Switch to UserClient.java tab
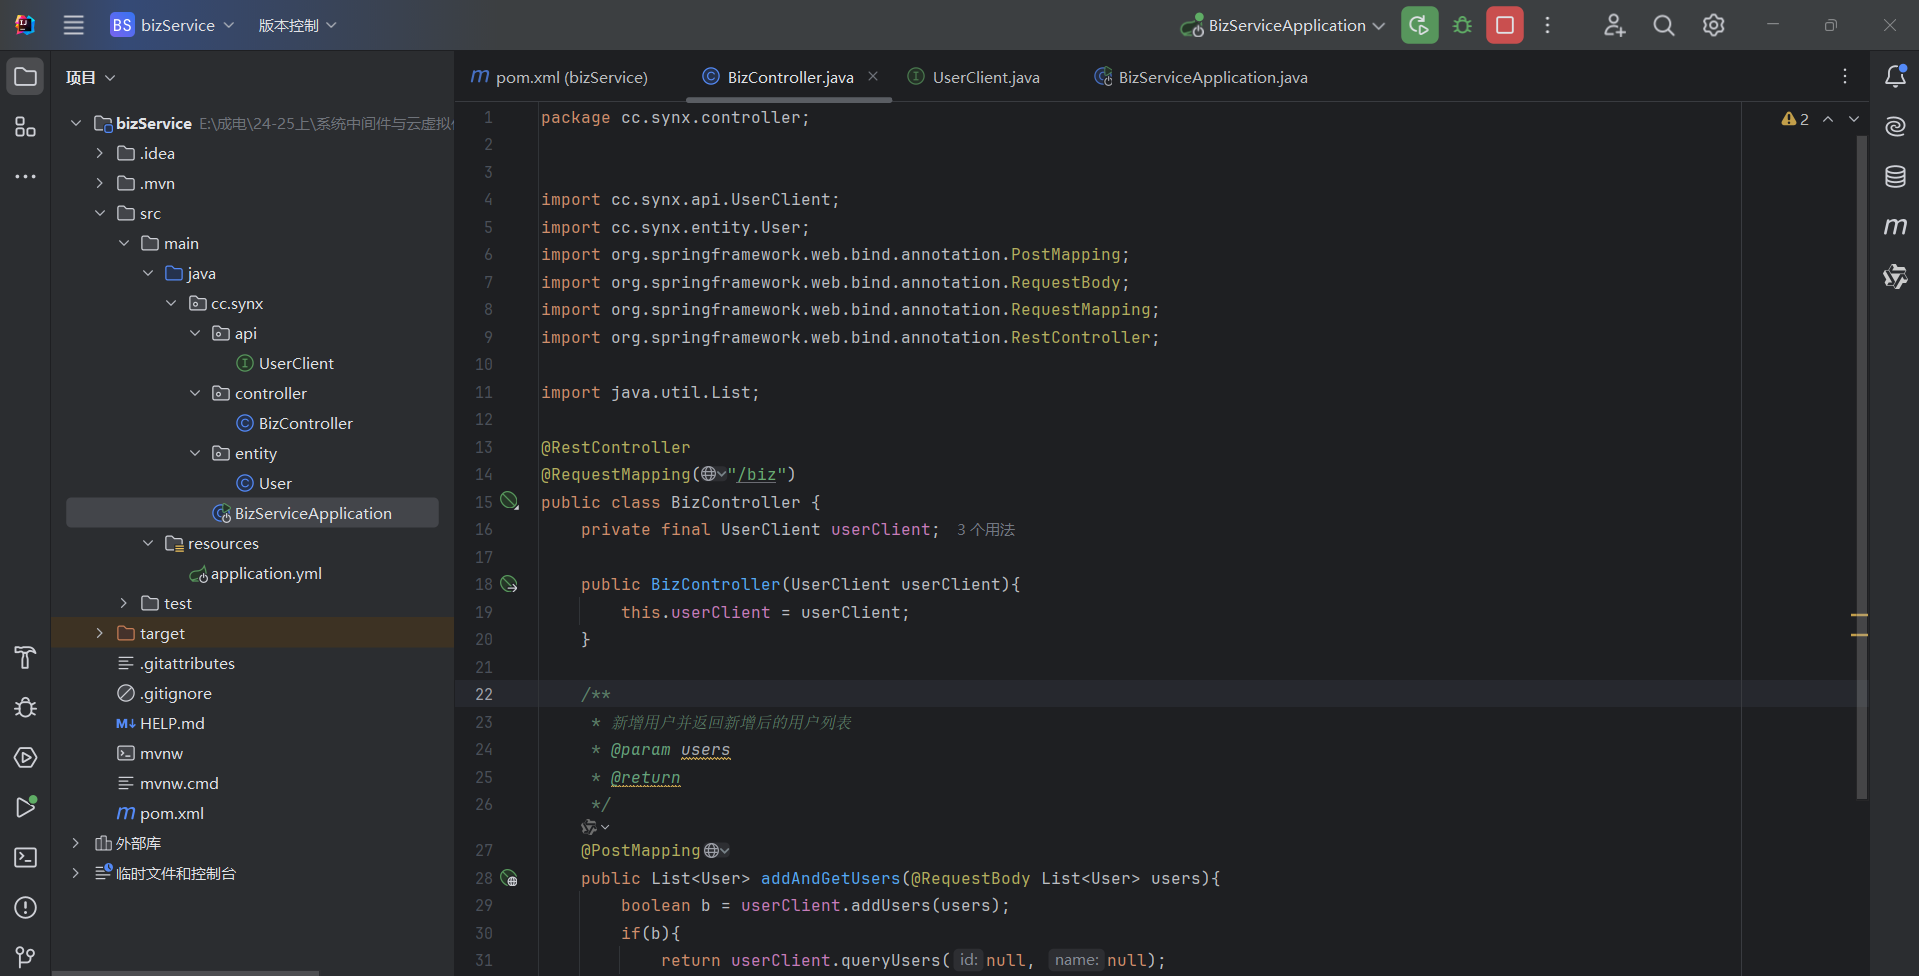This screenshot has width=1919, height=976. coord(974,77)
